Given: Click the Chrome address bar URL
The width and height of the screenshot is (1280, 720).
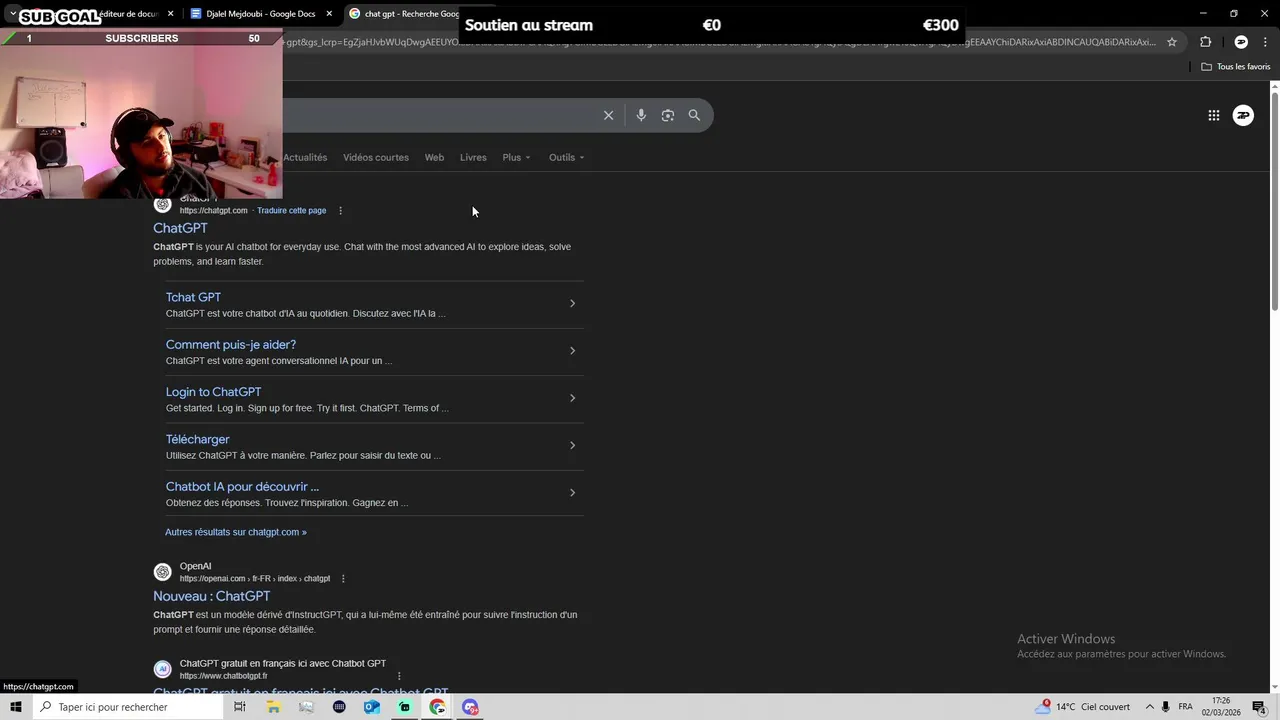Looking at the screenshot, I should tap(718, 42).
